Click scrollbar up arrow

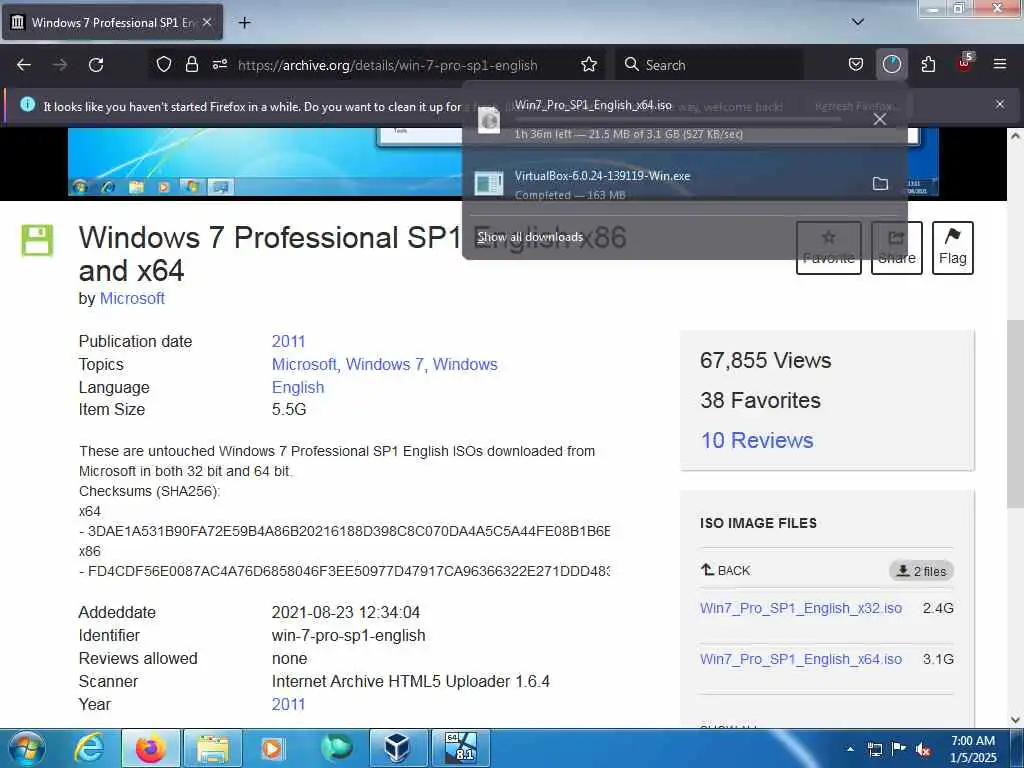(x=1015, y=136)
